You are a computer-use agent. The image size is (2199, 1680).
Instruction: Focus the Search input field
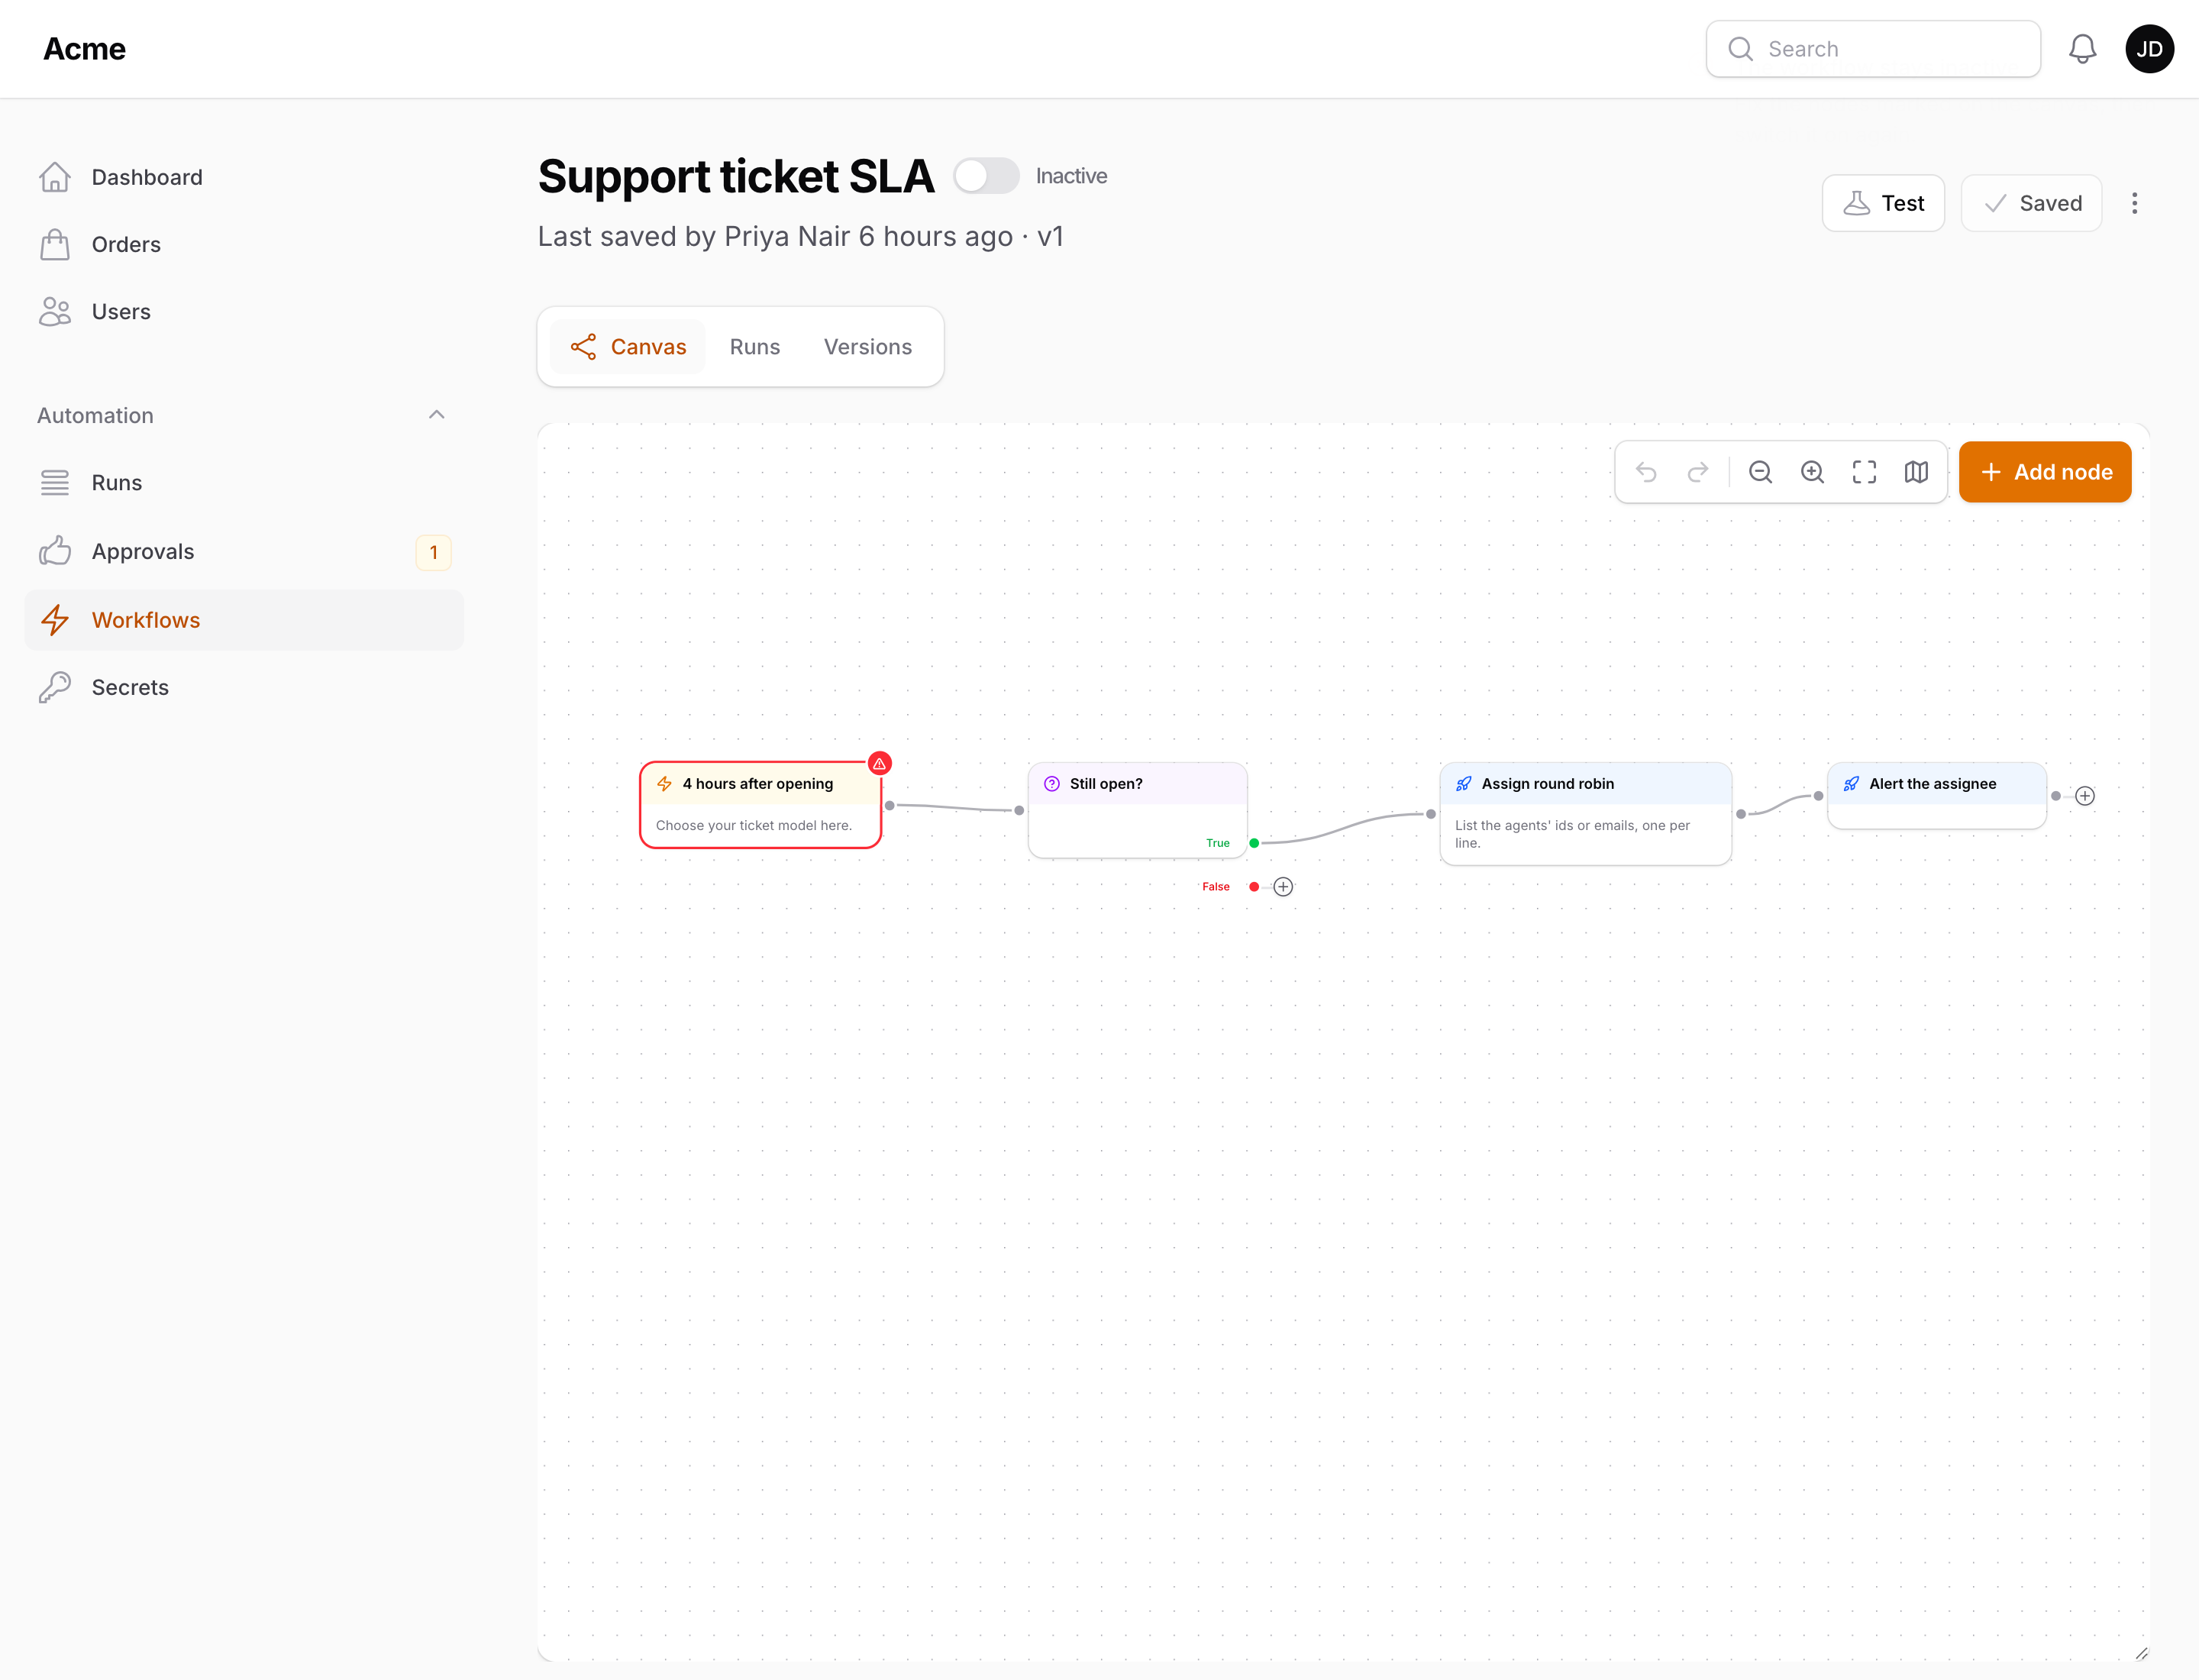point(1873,49)
